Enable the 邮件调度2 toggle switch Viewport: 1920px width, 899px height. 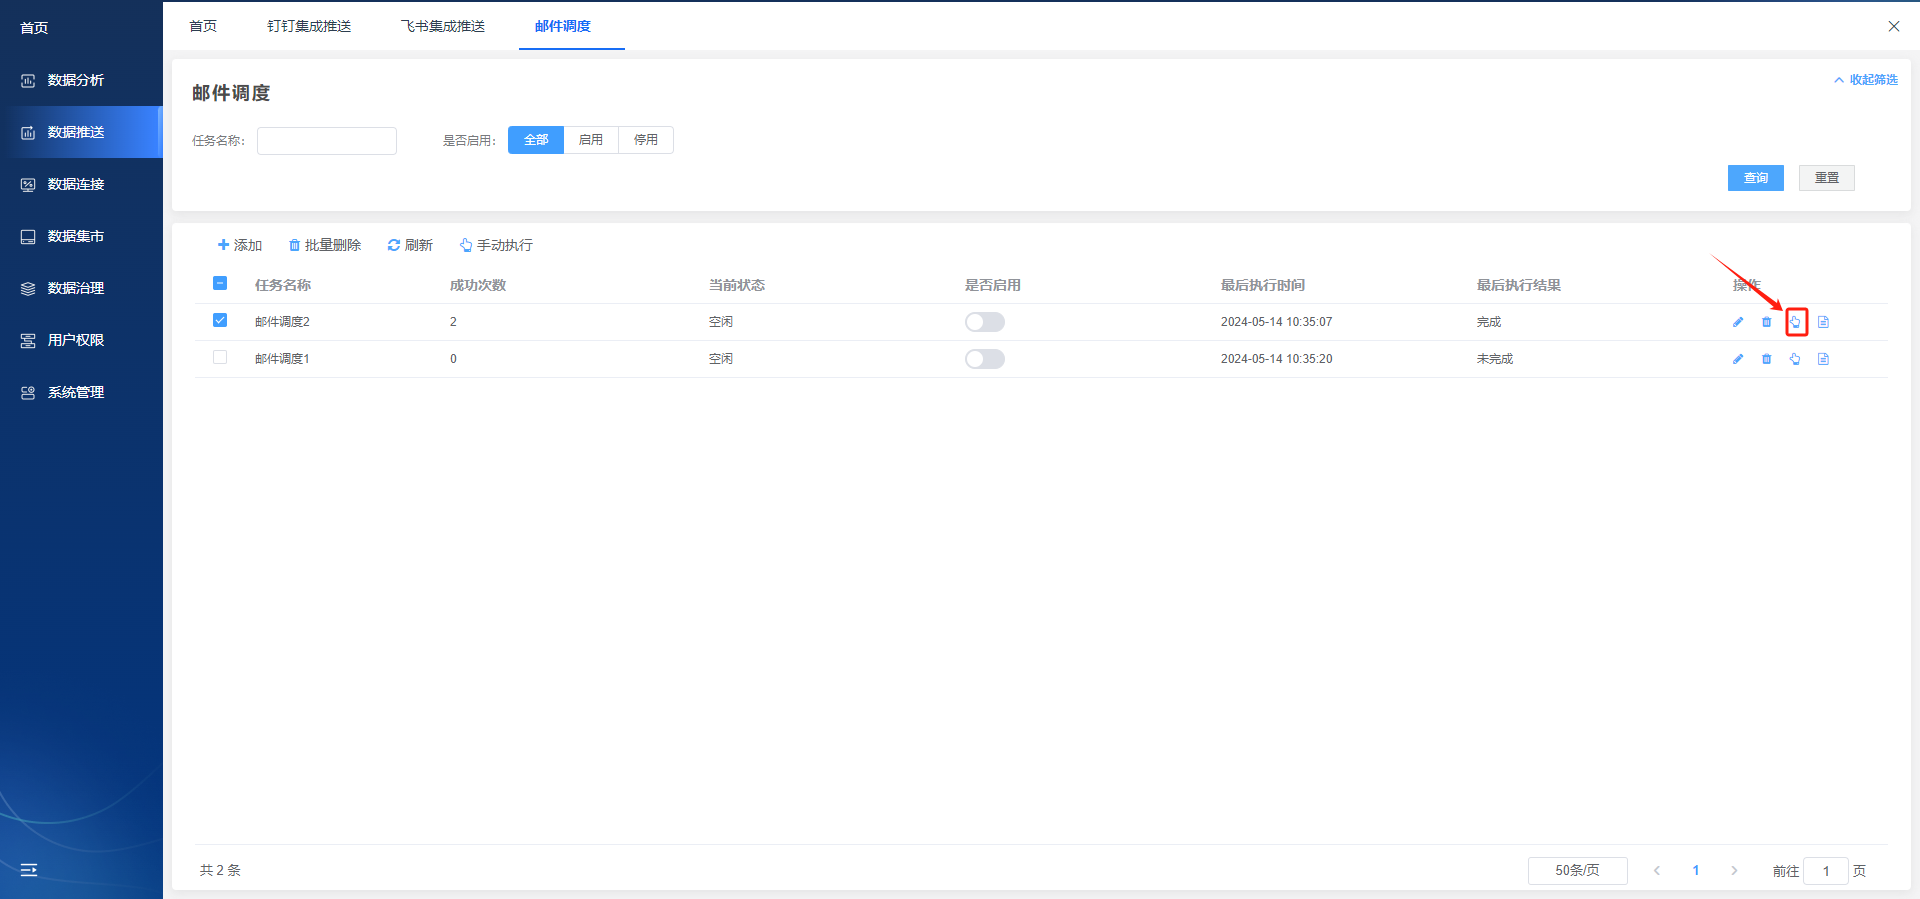pyautogui.click(x=985, y=322)
